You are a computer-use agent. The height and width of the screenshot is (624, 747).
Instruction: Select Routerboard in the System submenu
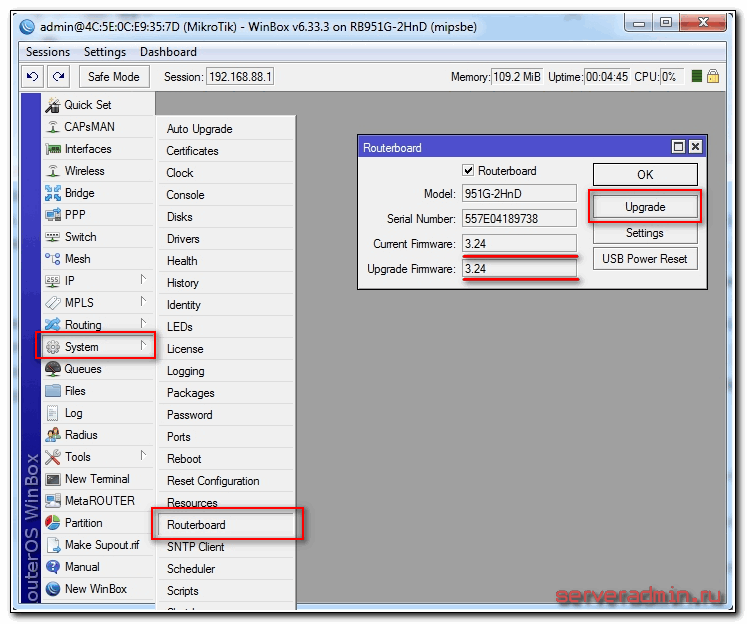[x=196, y=525]
